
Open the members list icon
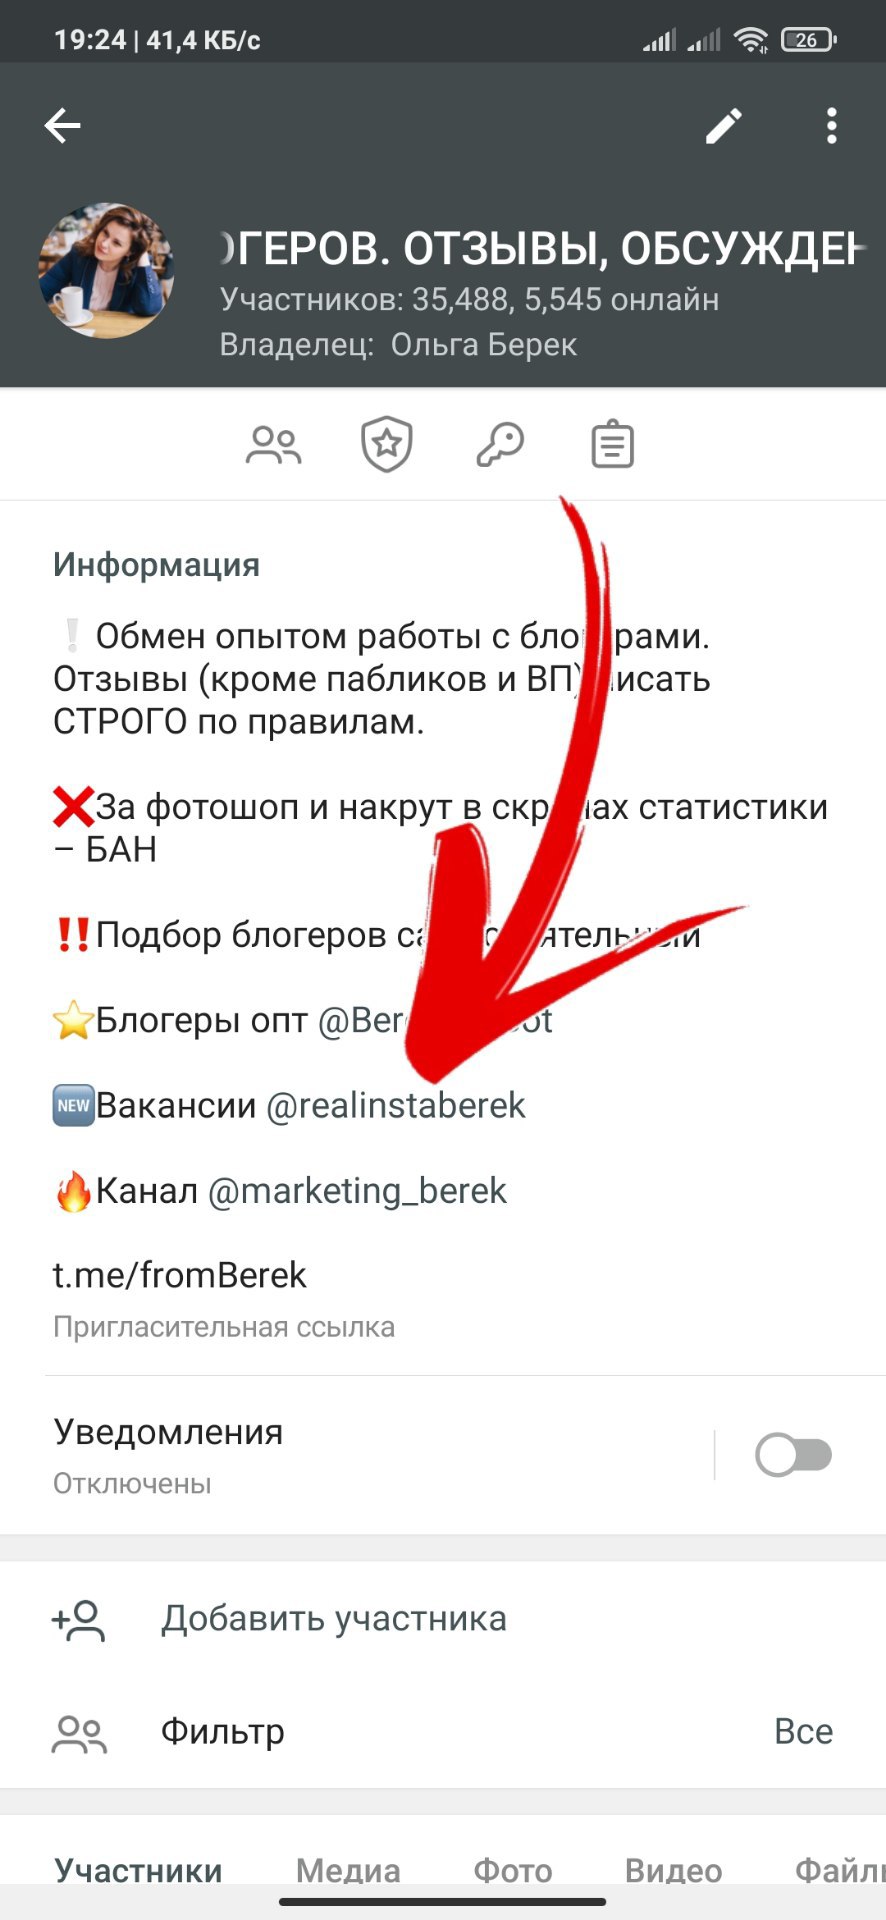coord(273,445)
